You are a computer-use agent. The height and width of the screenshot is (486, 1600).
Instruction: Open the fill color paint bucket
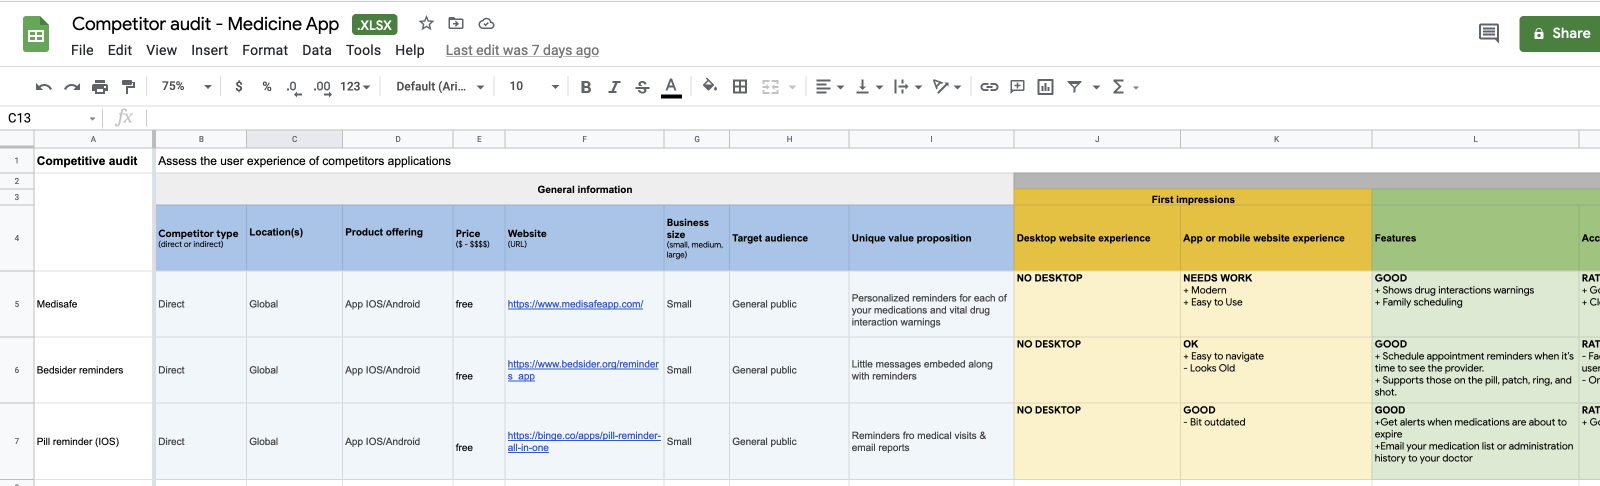709,87
